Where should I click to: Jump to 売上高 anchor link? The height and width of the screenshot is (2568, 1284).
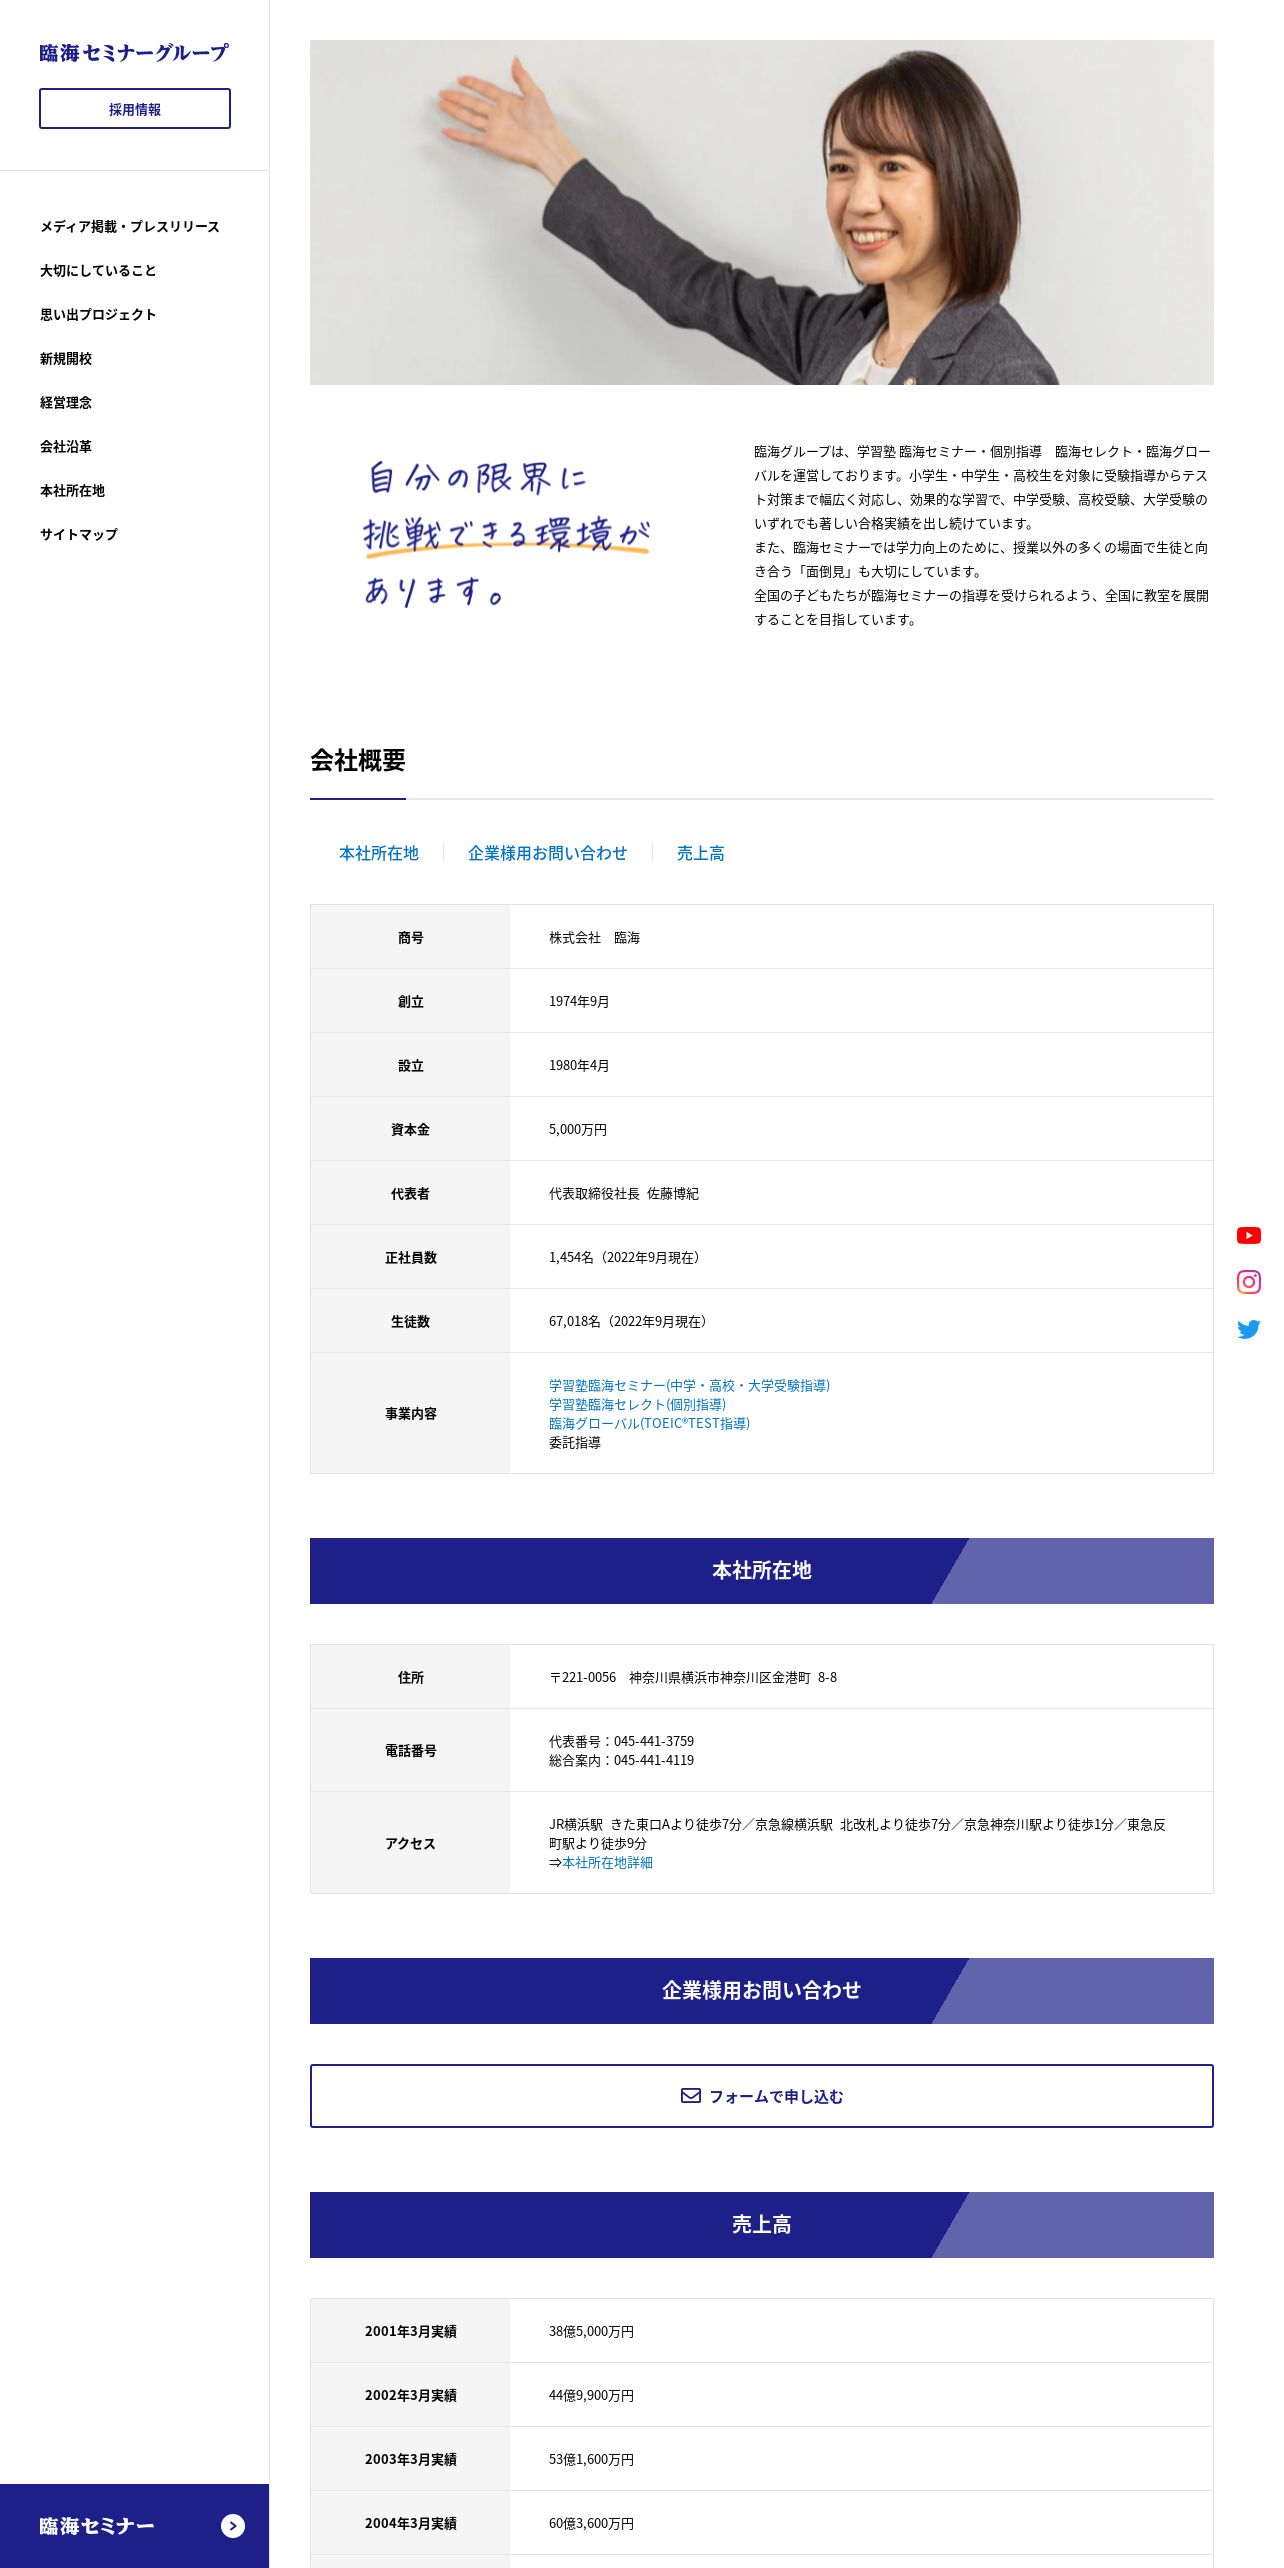click(700, 853)
